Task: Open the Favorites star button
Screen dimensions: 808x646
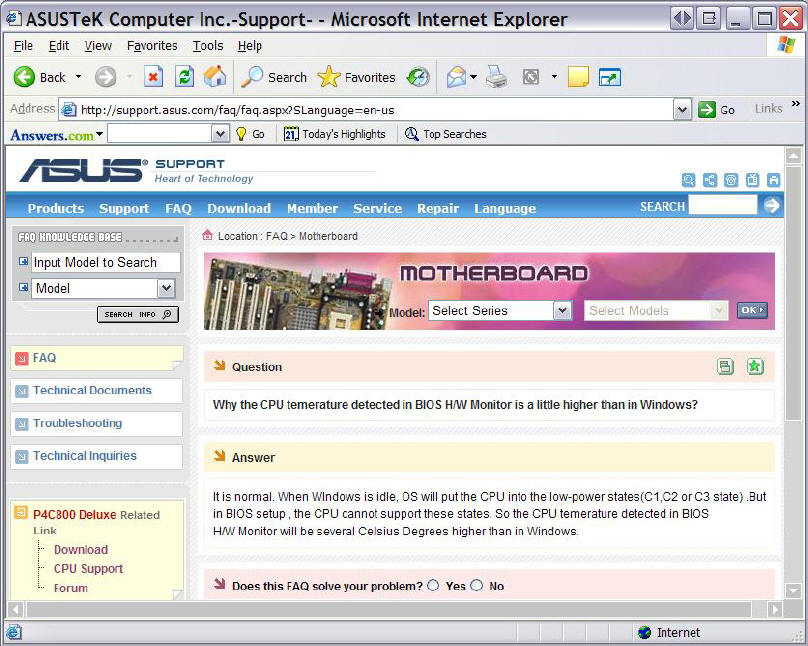Action: point(357,77)
